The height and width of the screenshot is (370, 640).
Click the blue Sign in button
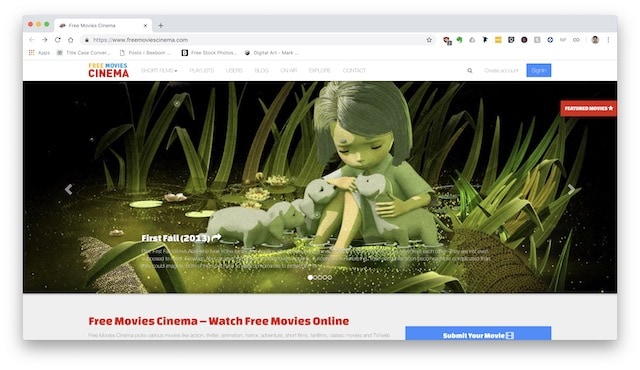pos(539,70)
